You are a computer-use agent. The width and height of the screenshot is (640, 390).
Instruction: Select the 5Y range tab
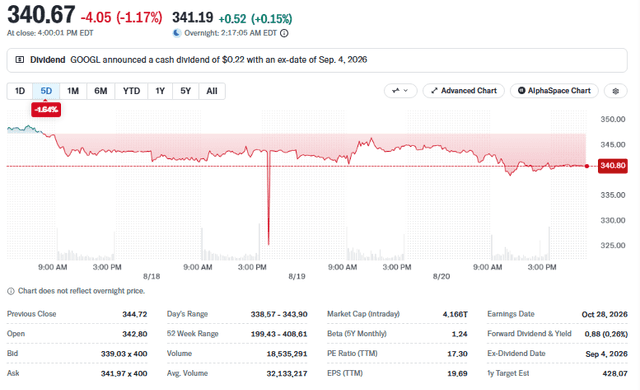coord(186,91)
